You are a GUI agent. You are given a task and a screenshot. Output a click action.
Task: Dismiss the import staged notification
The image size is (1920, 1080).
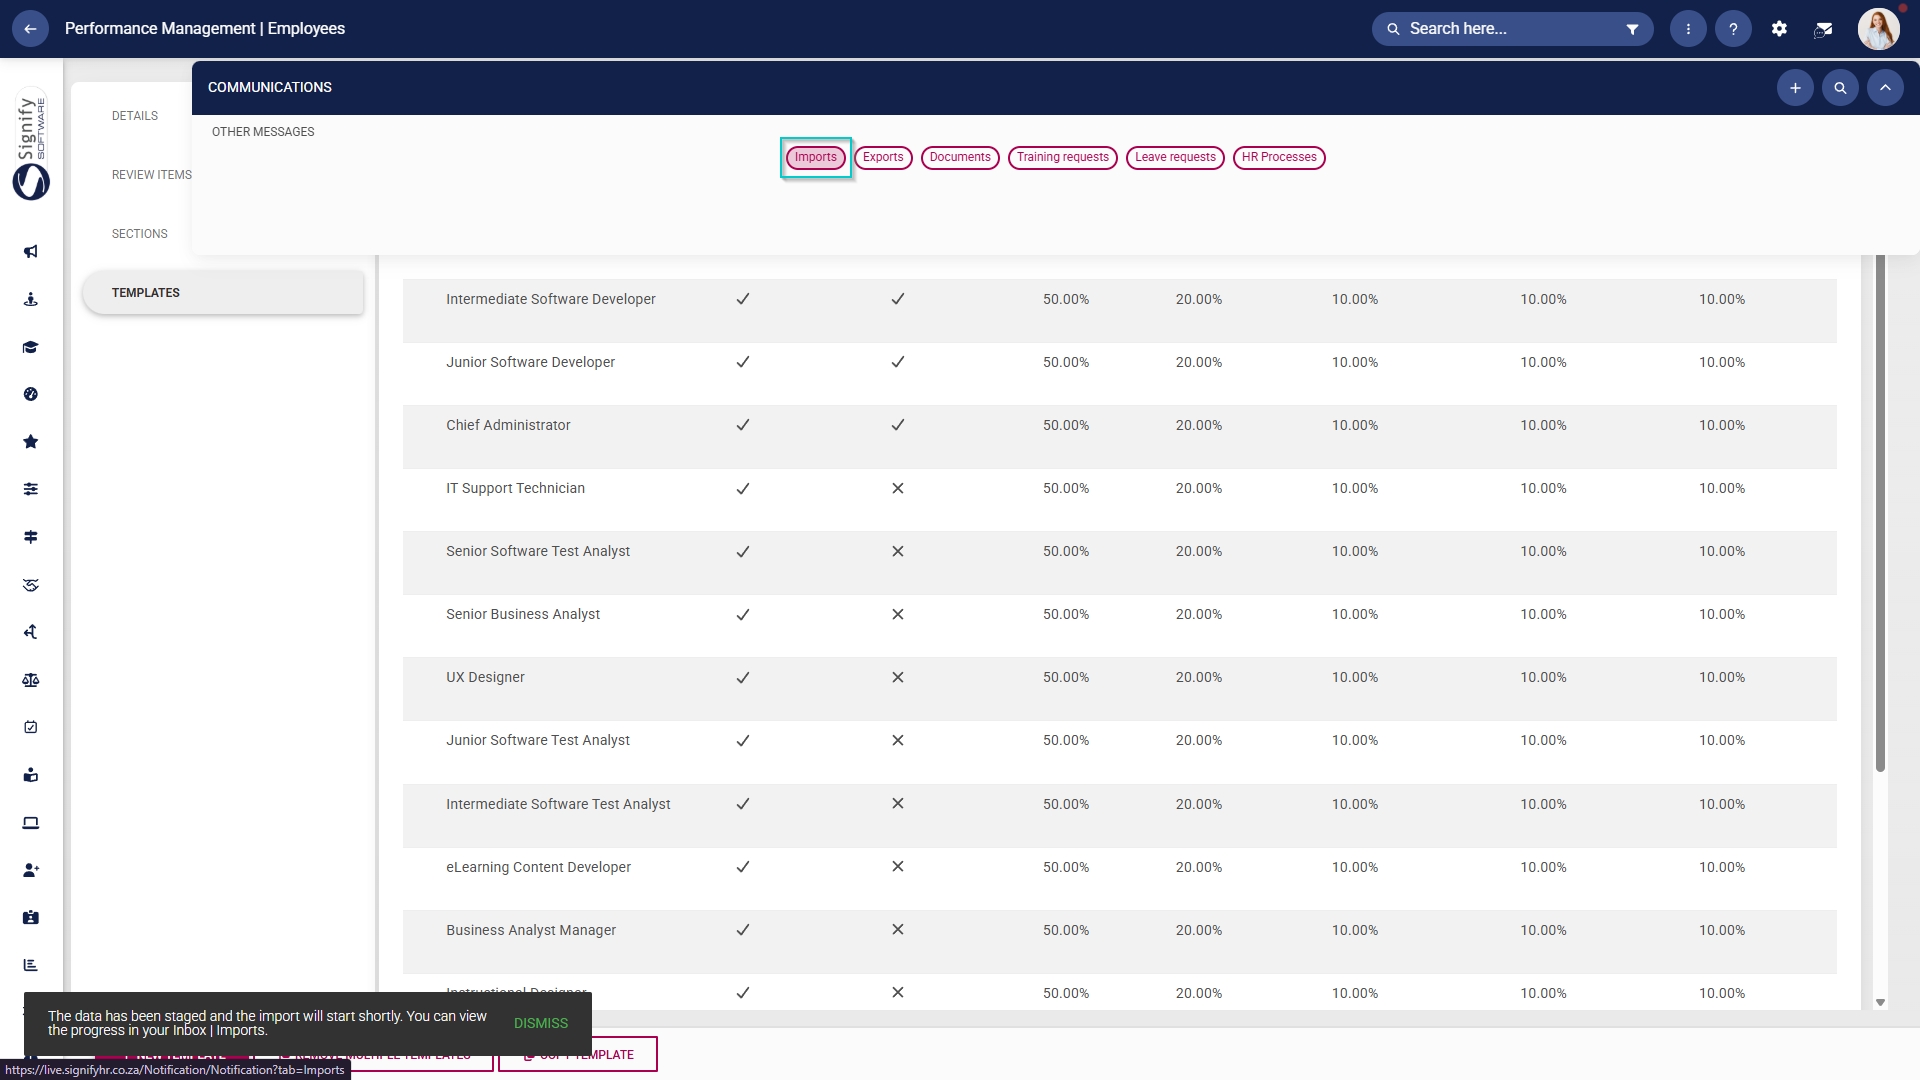[x=541, y=1023]
